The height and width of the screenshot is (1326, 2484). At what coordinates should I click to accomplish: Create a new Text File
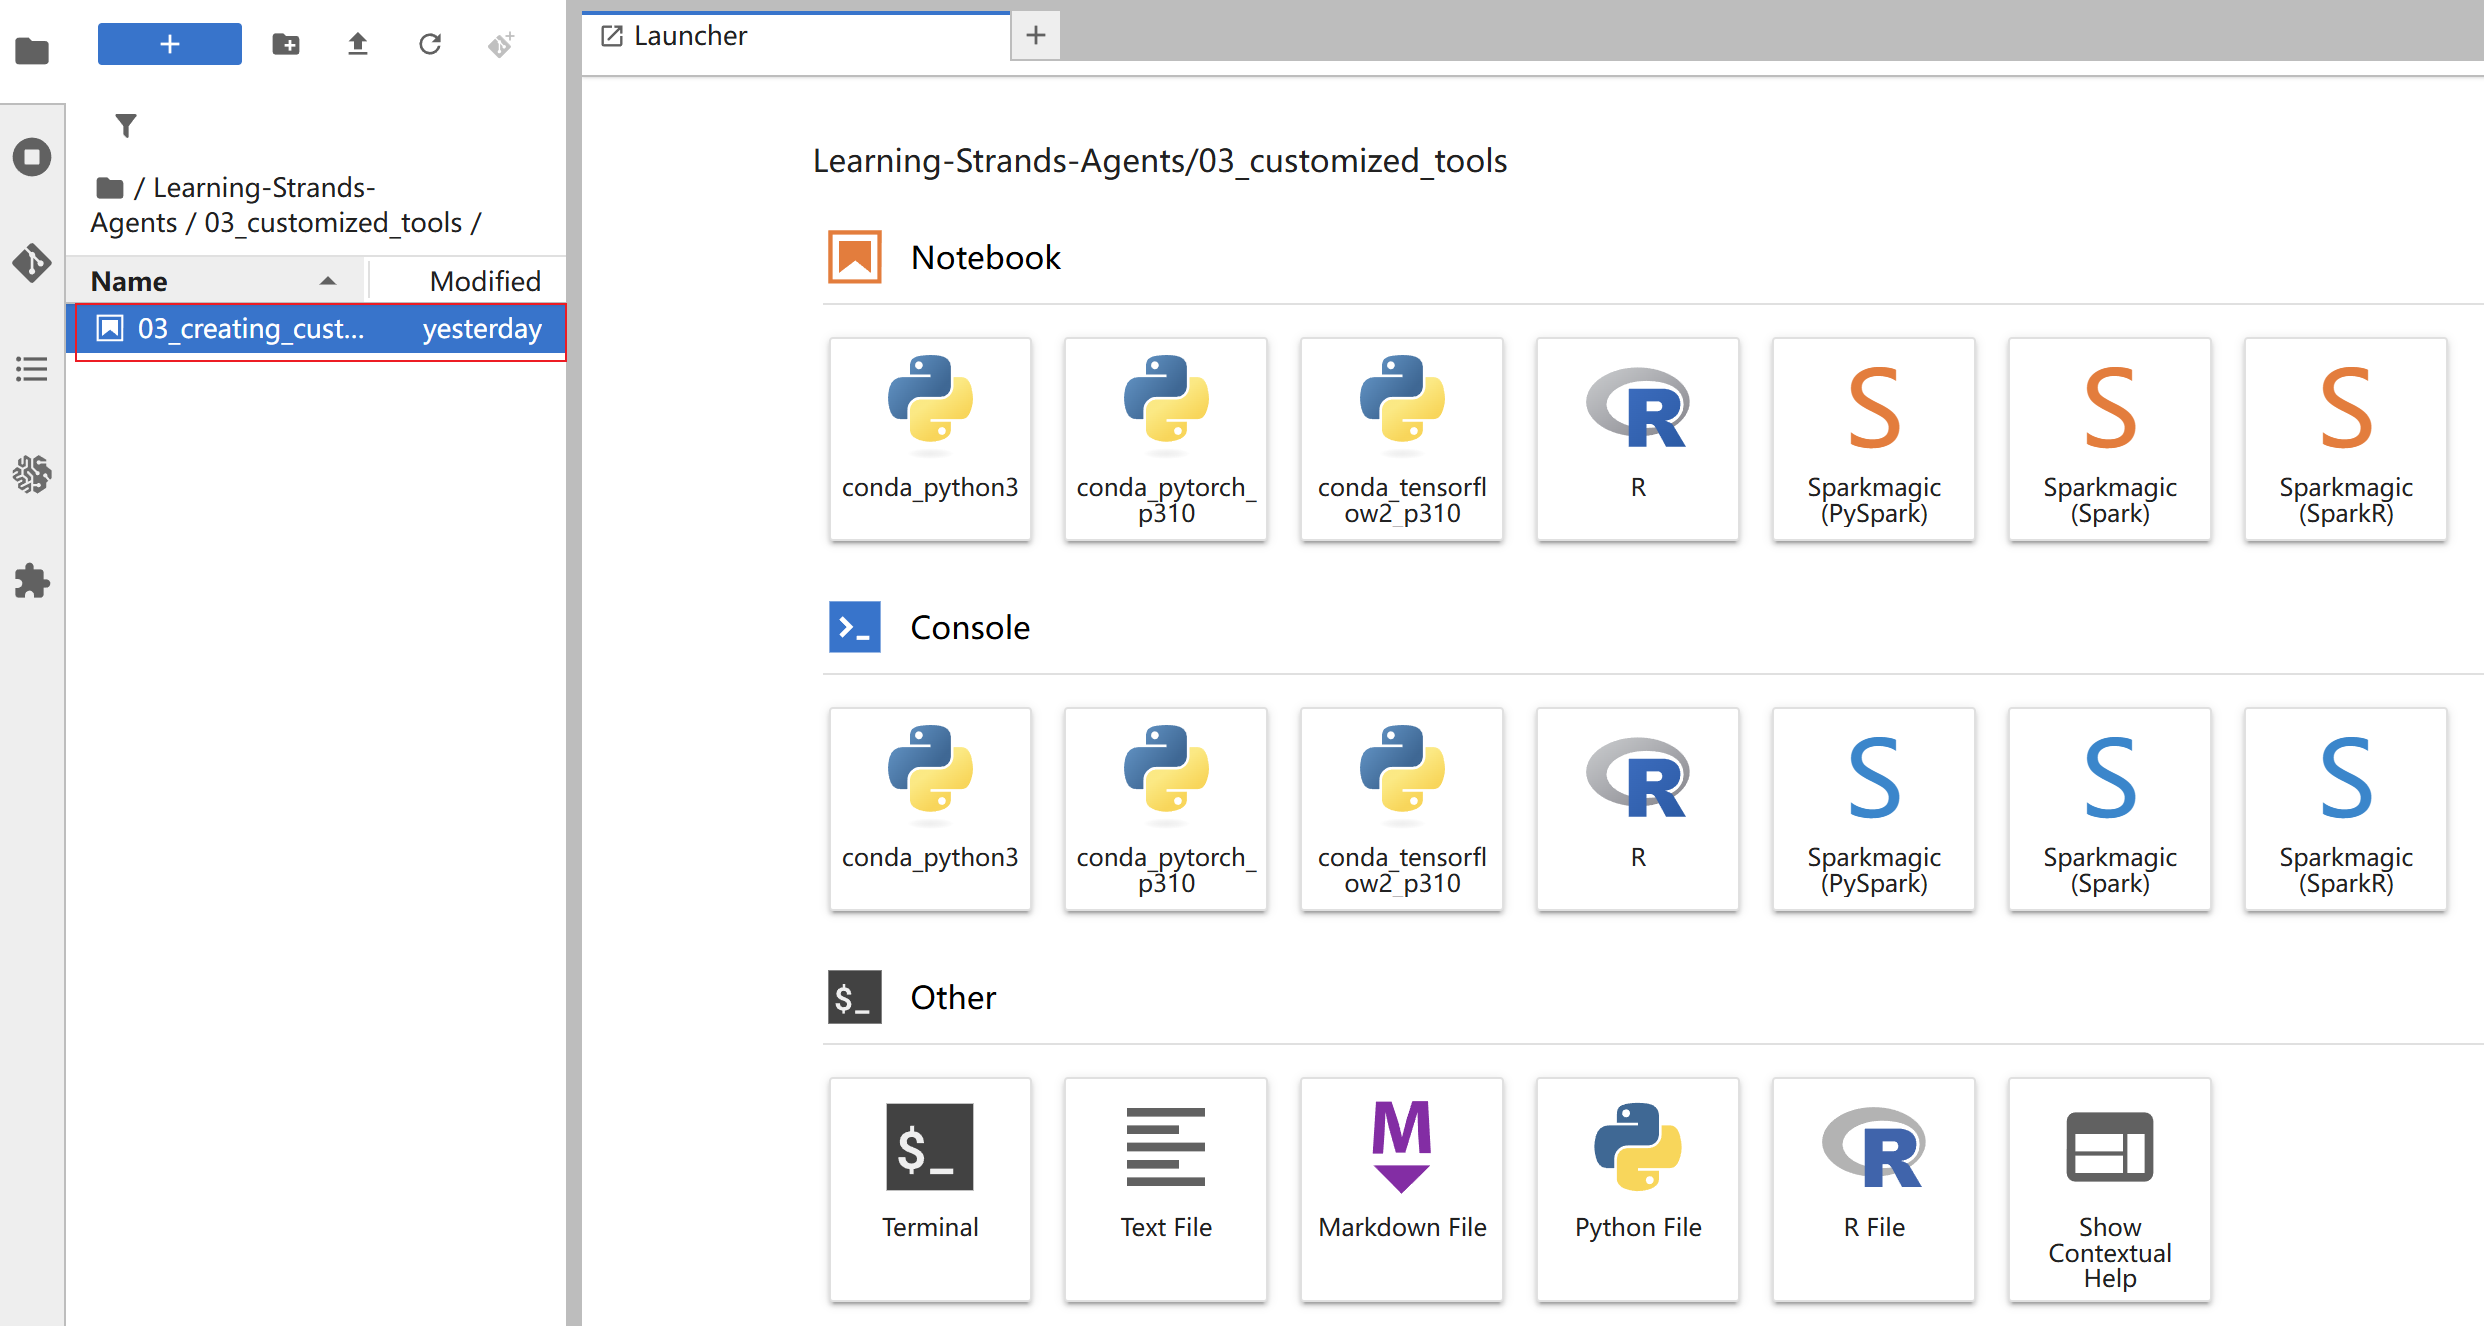[x=1166, y=1189]
